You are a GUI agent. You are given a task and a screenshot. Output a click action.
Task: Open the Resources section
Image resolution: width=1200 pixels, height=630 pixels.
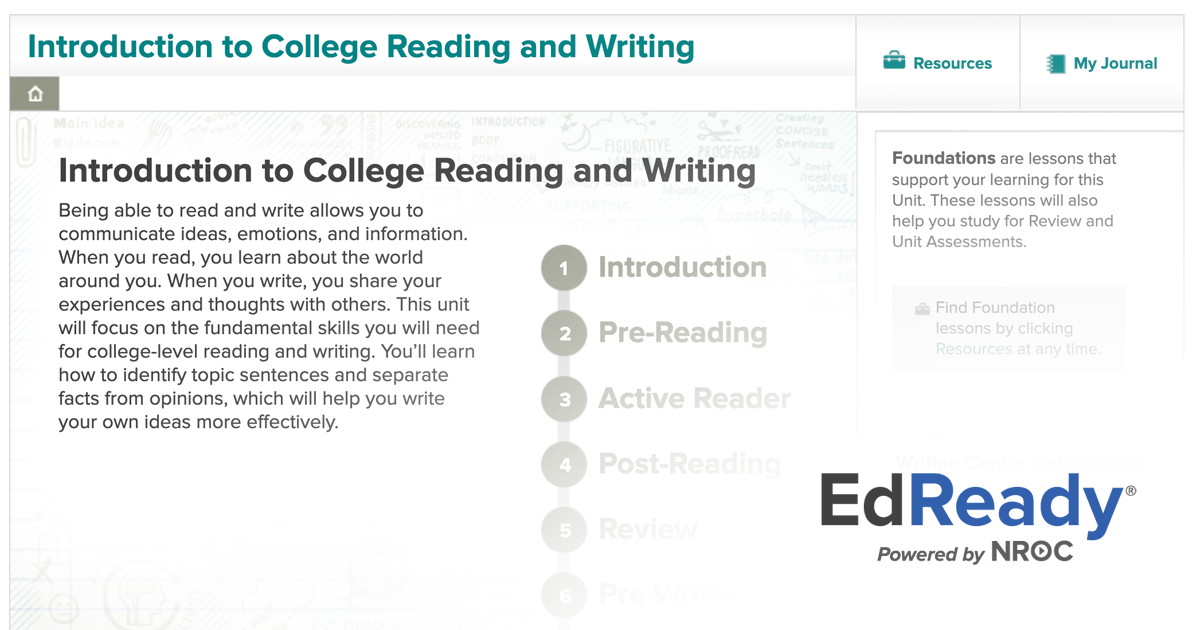pos(940,62)
